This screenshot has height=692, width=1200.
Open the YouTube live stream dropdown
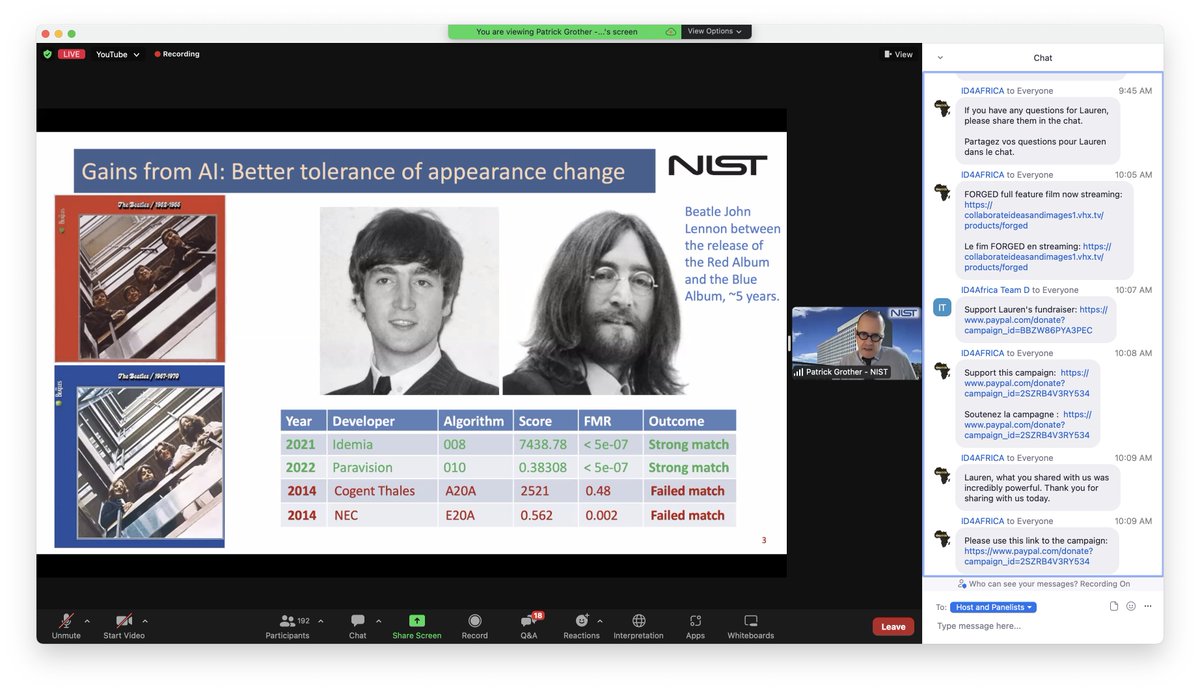pyautogui.click(x=118, y=54)
